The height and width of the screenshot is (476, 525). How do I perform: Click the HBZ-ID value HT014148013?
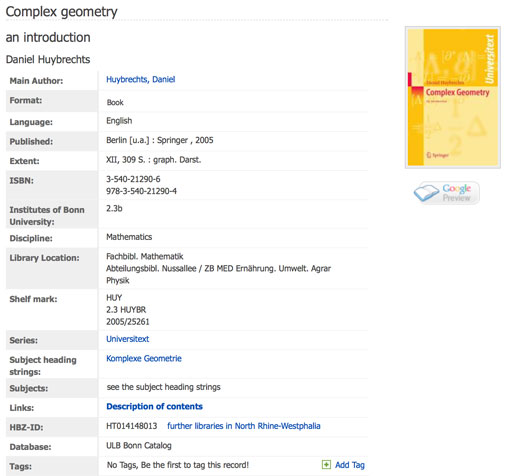[x=132, y=426]
